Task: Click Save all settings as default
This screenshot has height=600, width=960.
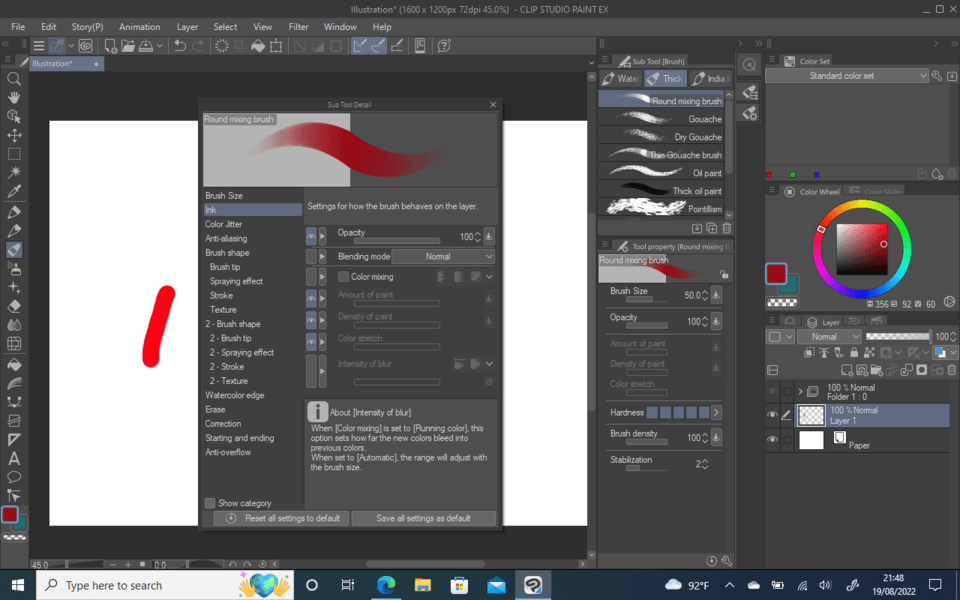Action: (423, 518)
